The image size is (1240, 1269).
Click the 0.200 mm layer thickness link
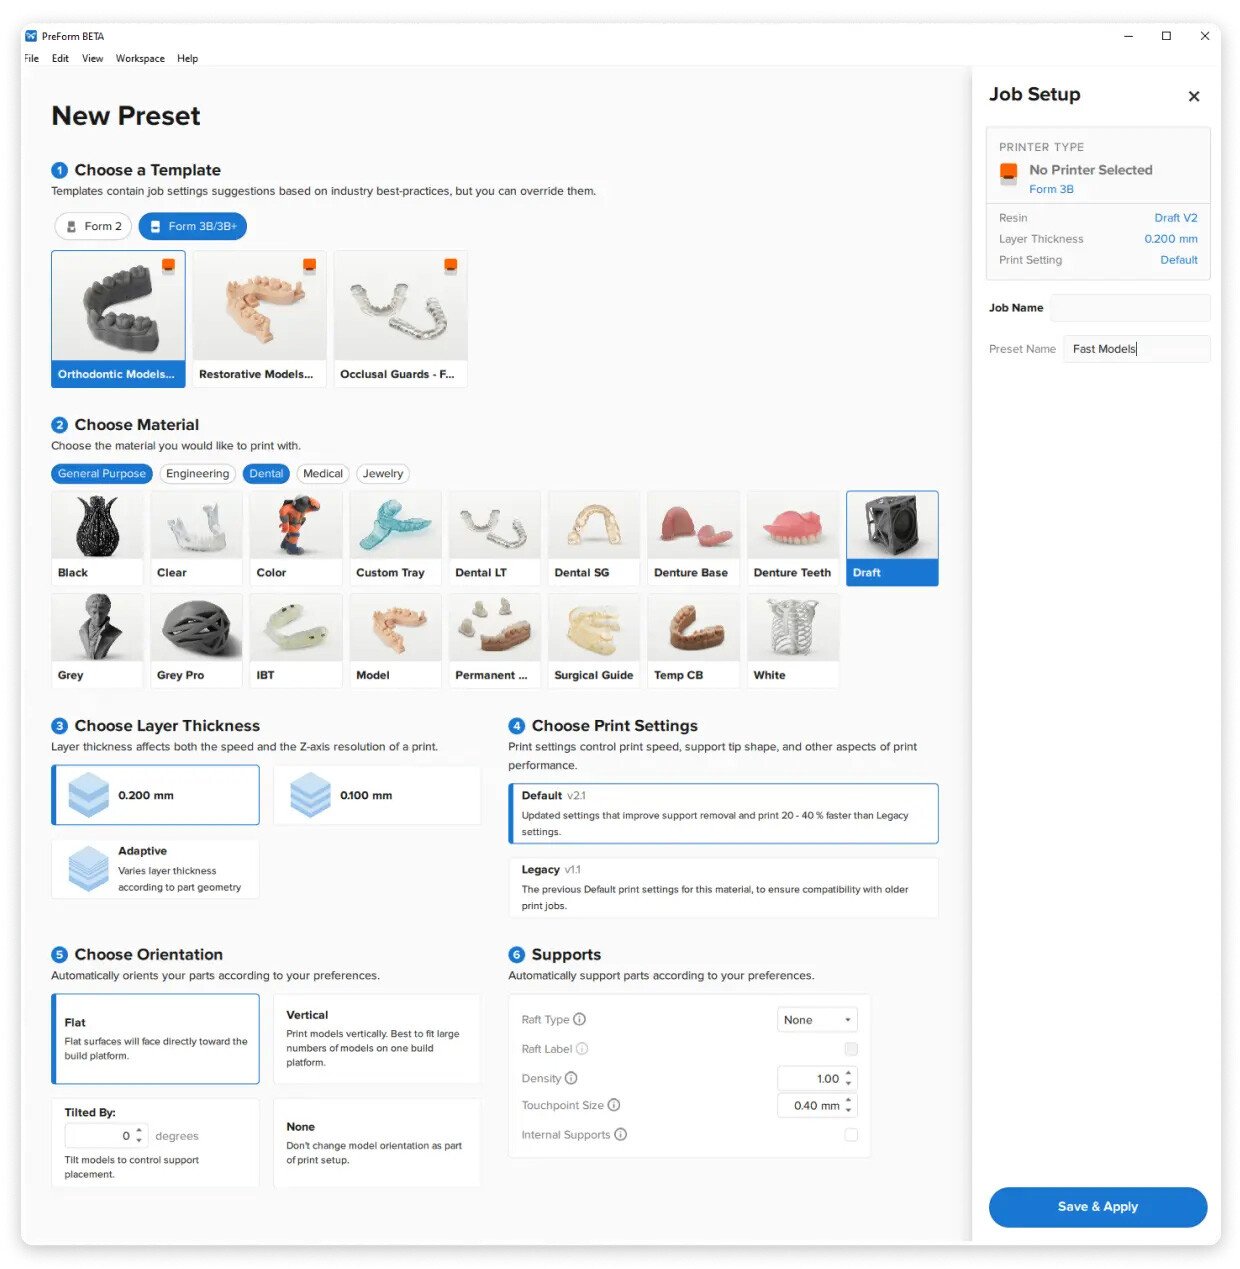1171,239
